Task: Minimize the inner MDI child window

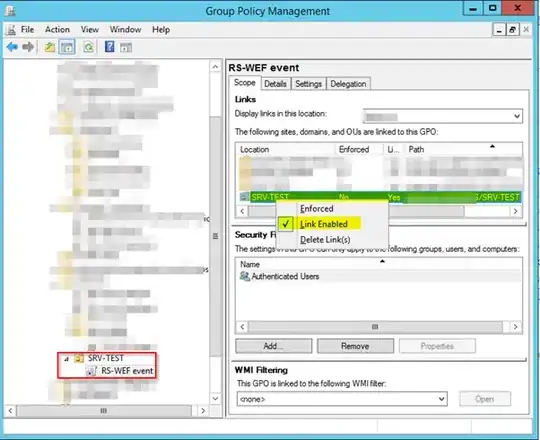Action: pos(498,30)
